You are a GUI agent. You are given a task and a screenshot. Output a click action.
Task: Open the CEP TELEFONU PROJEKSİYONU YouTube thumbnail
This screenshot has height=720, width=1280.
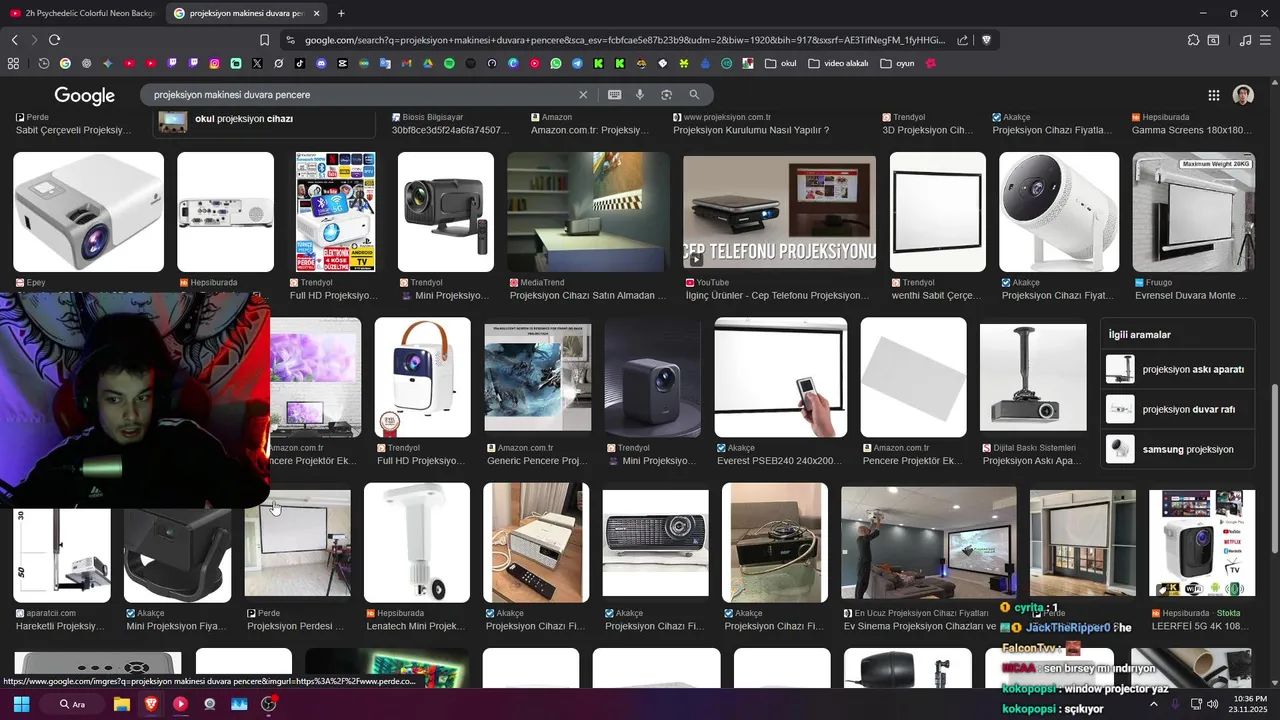click(x=779, y=212)
